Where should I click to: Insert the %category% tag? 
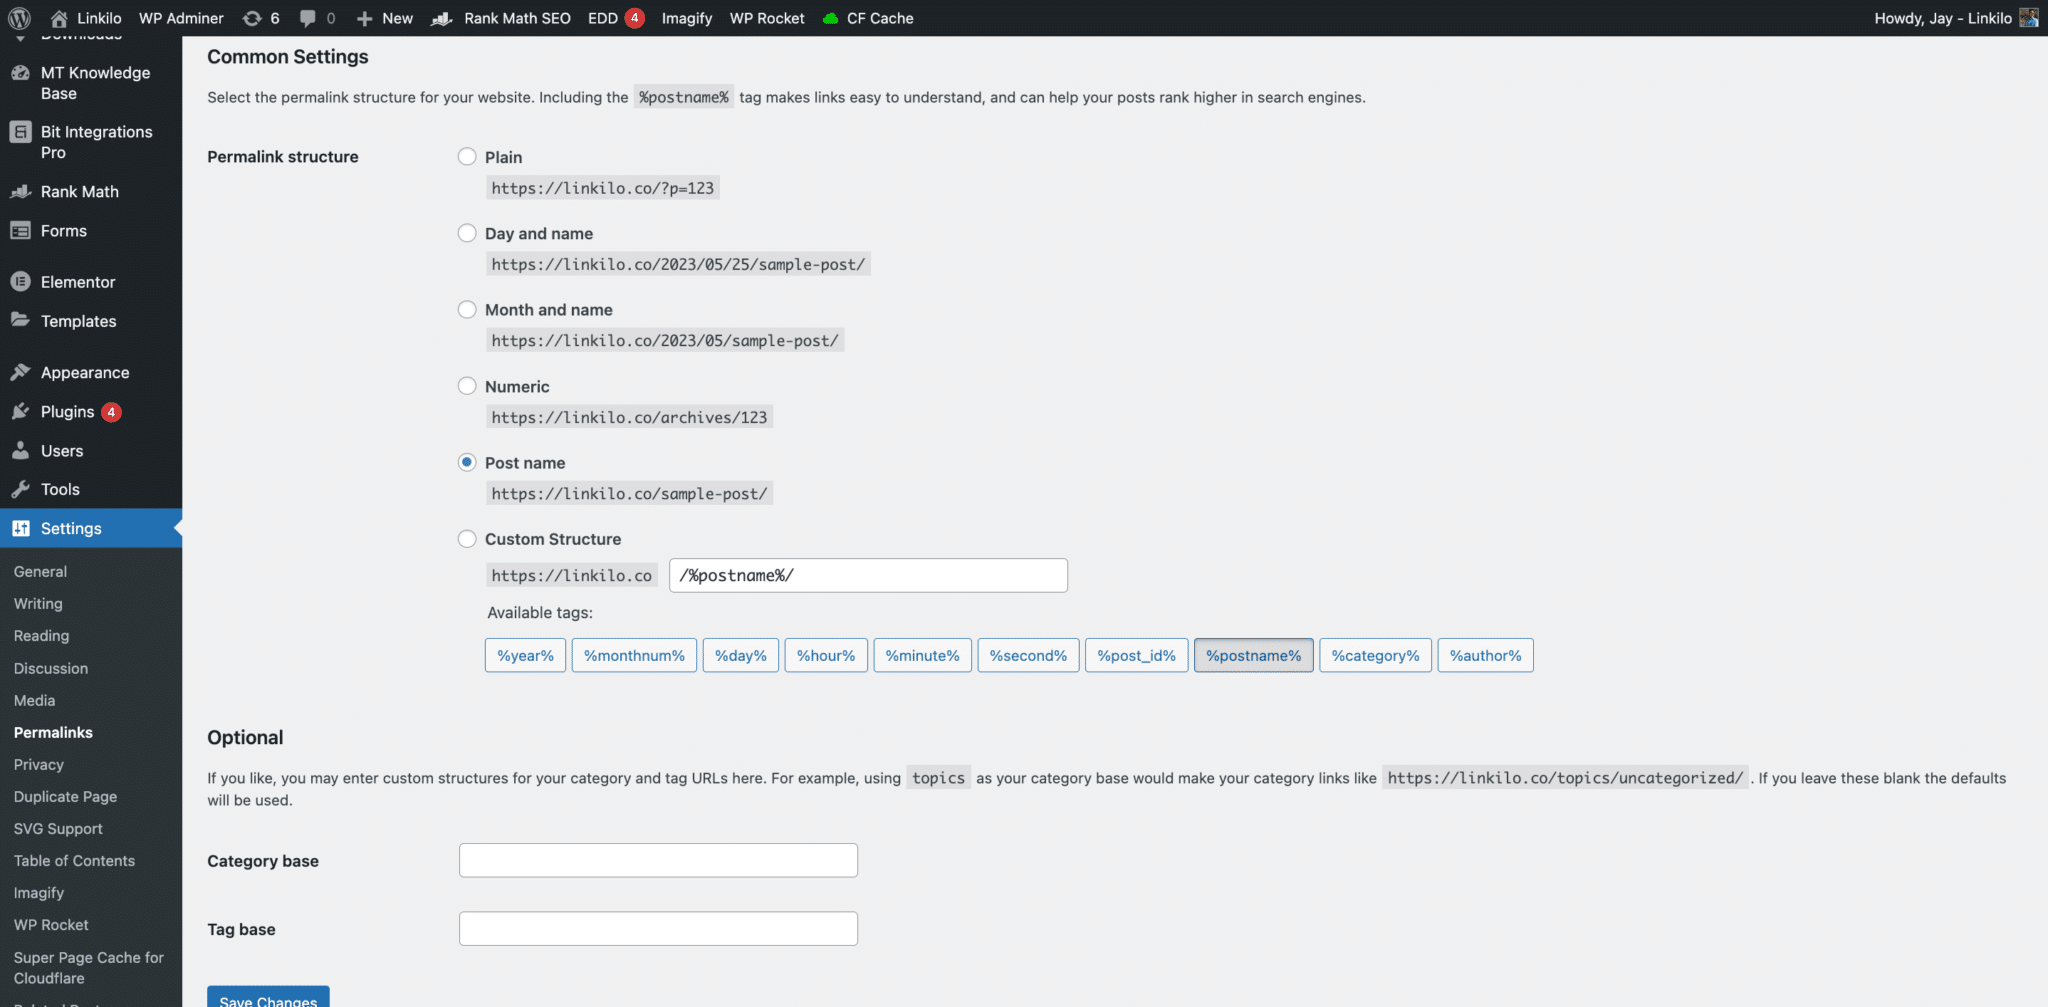(x=1376, y=655)
